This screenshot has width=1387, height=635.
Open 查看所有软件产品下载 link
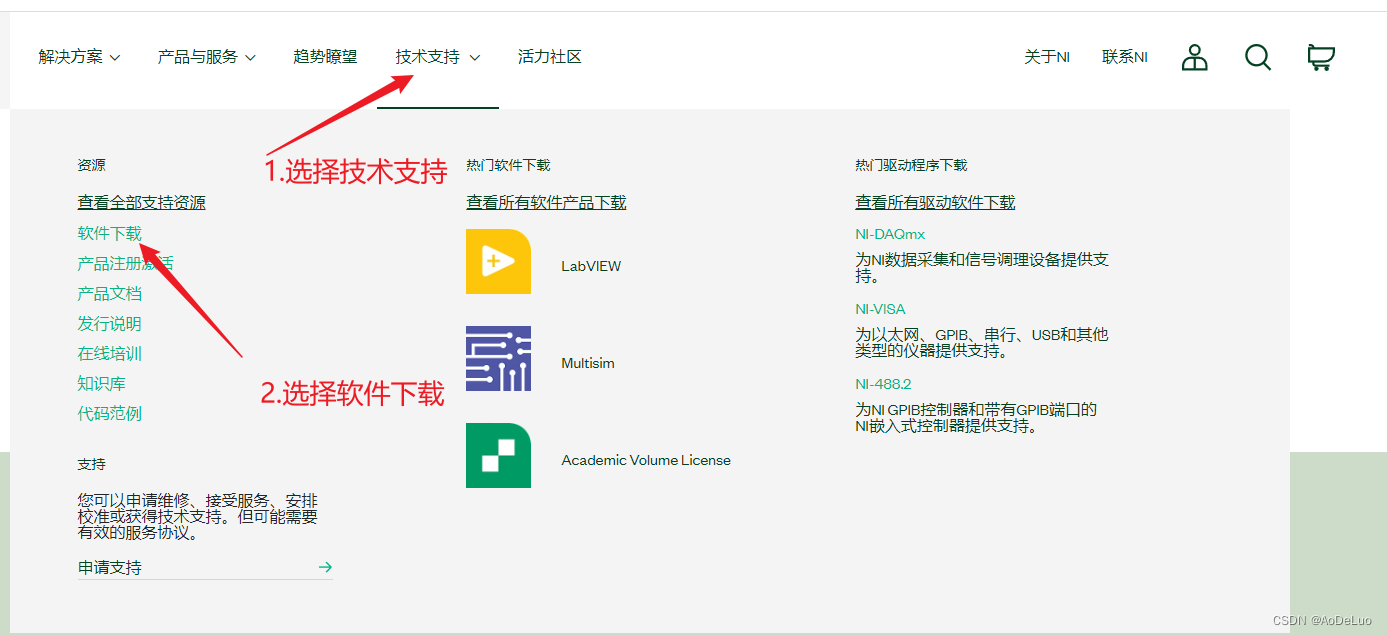pos(546,202)
